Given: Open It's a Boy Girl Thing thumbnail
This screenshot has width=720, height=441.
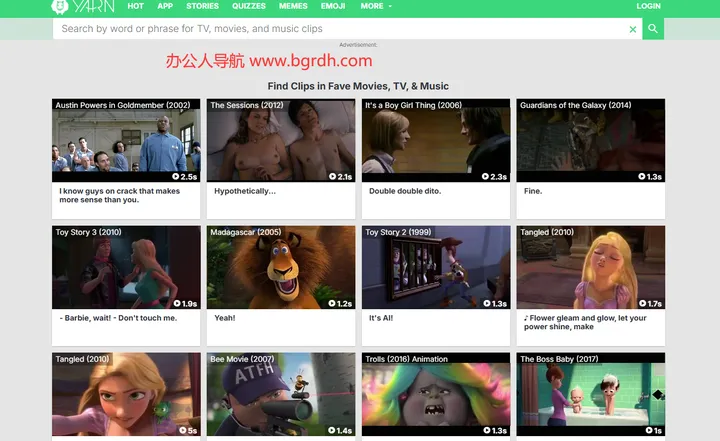Looking at the screenshot, I should pyautogui.click(x=436, y=140).
